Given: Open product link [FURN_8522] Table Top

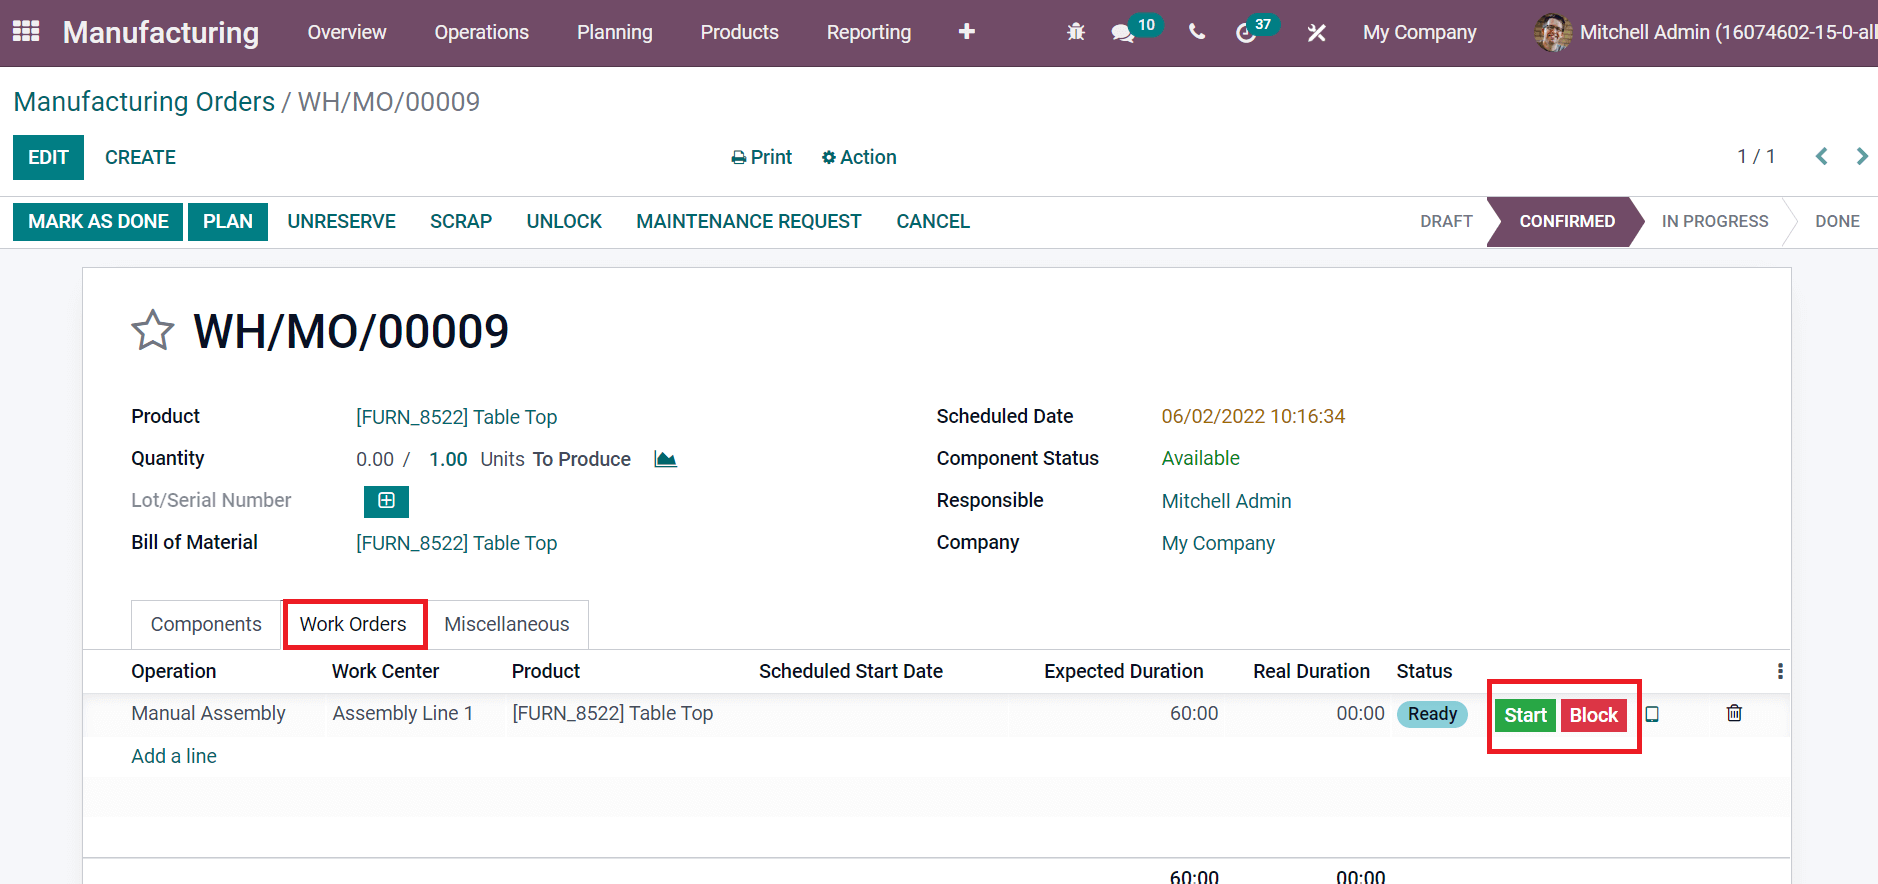Looking at the screenshot, I should [457, 417].
